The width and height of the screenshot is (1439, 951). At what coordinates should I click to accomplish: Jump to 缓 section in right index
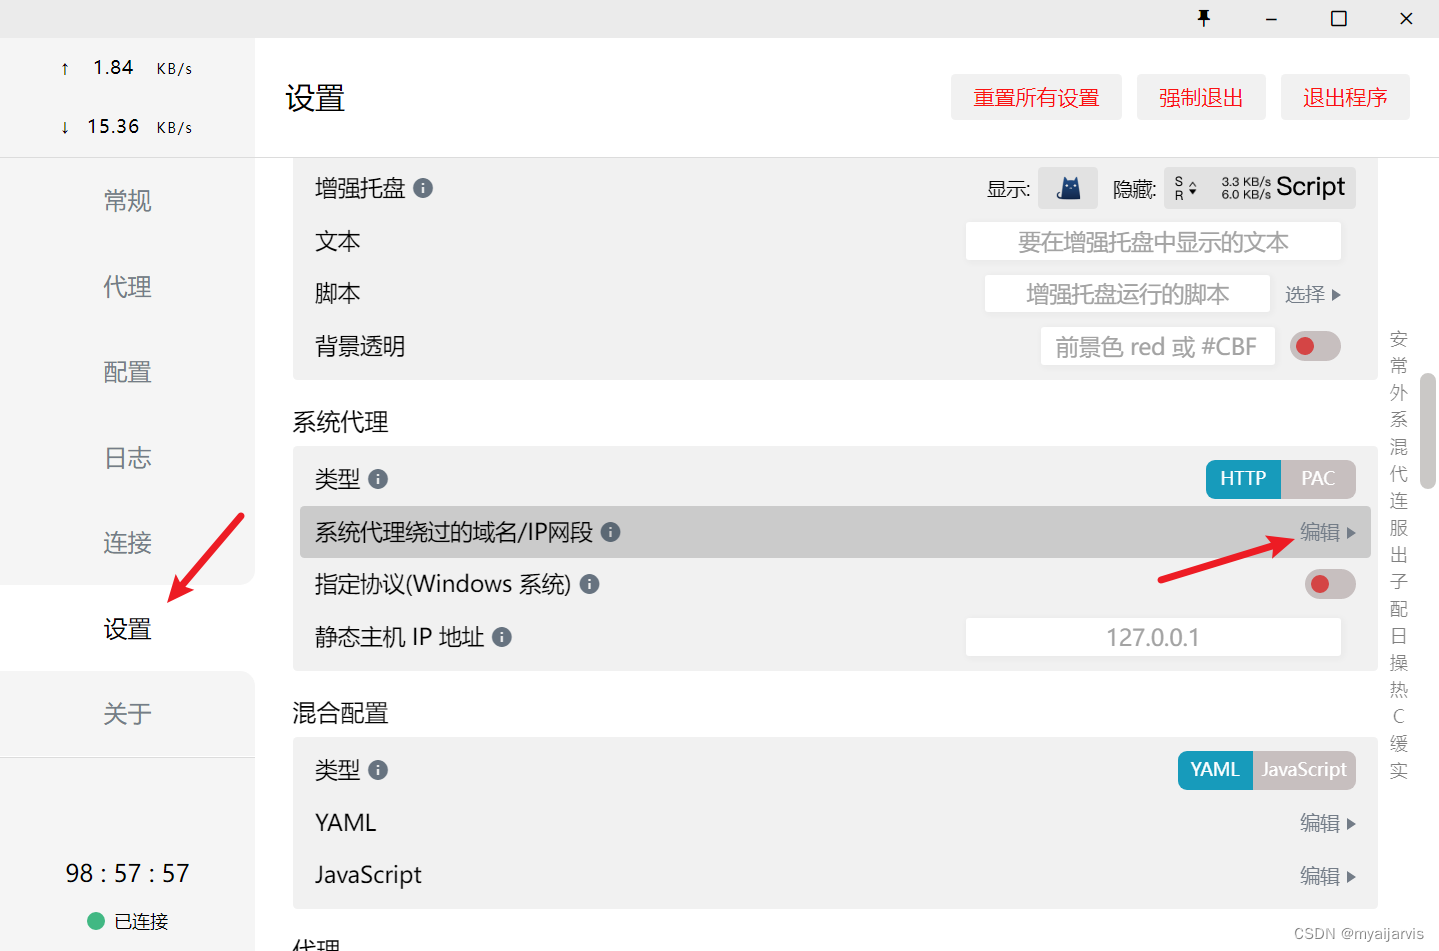tap(1398, 744)
